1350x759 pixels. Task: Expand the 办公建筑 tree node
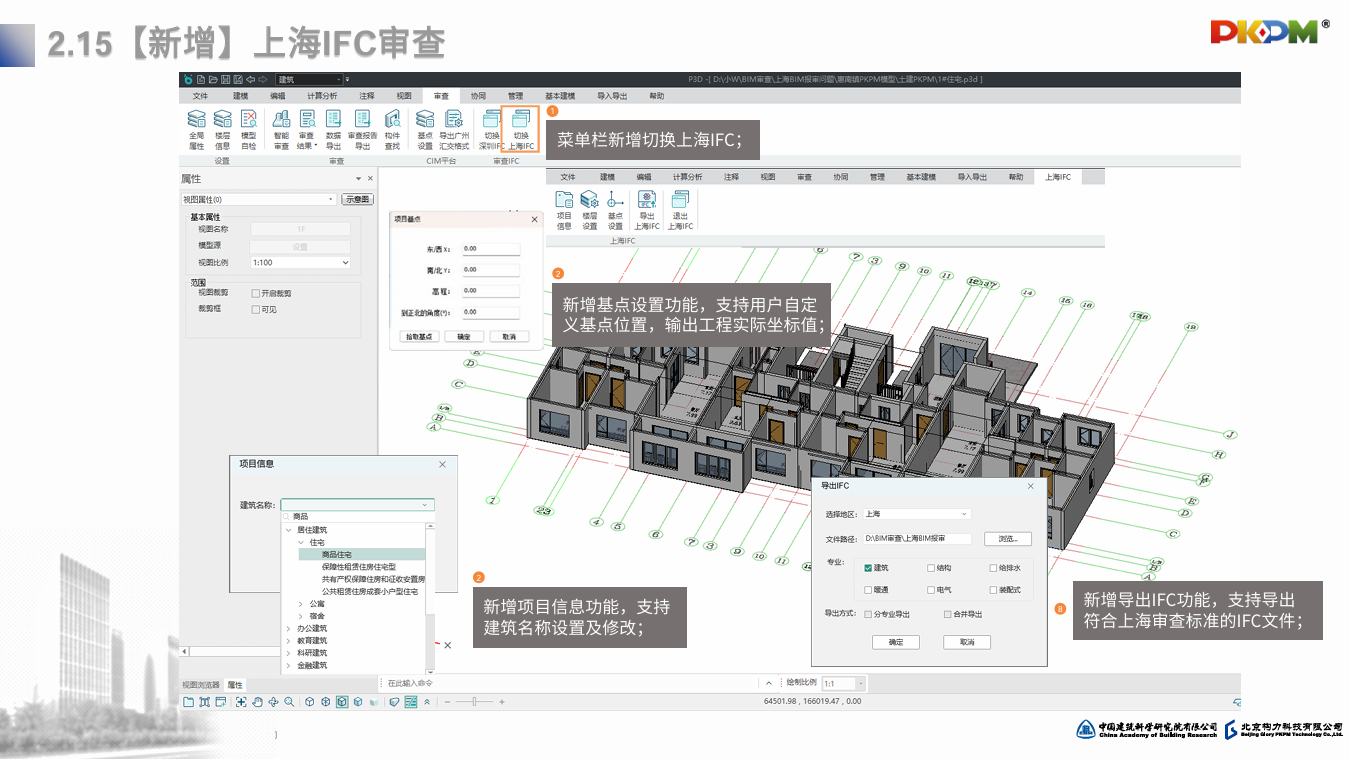(x=288, y=628)
